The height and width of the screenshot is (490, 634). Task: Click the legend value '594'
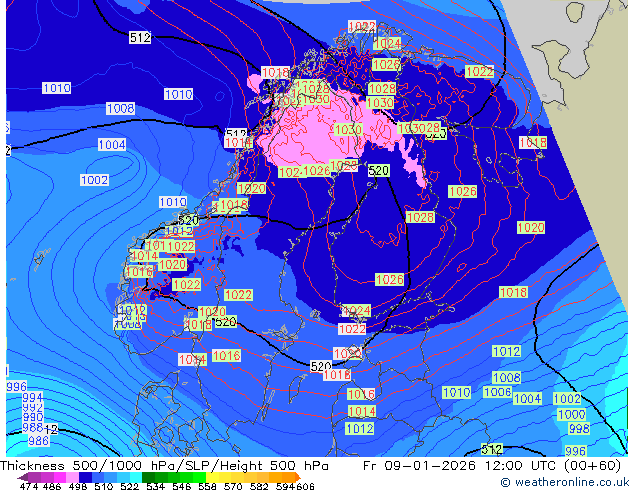tap(285, 486)
